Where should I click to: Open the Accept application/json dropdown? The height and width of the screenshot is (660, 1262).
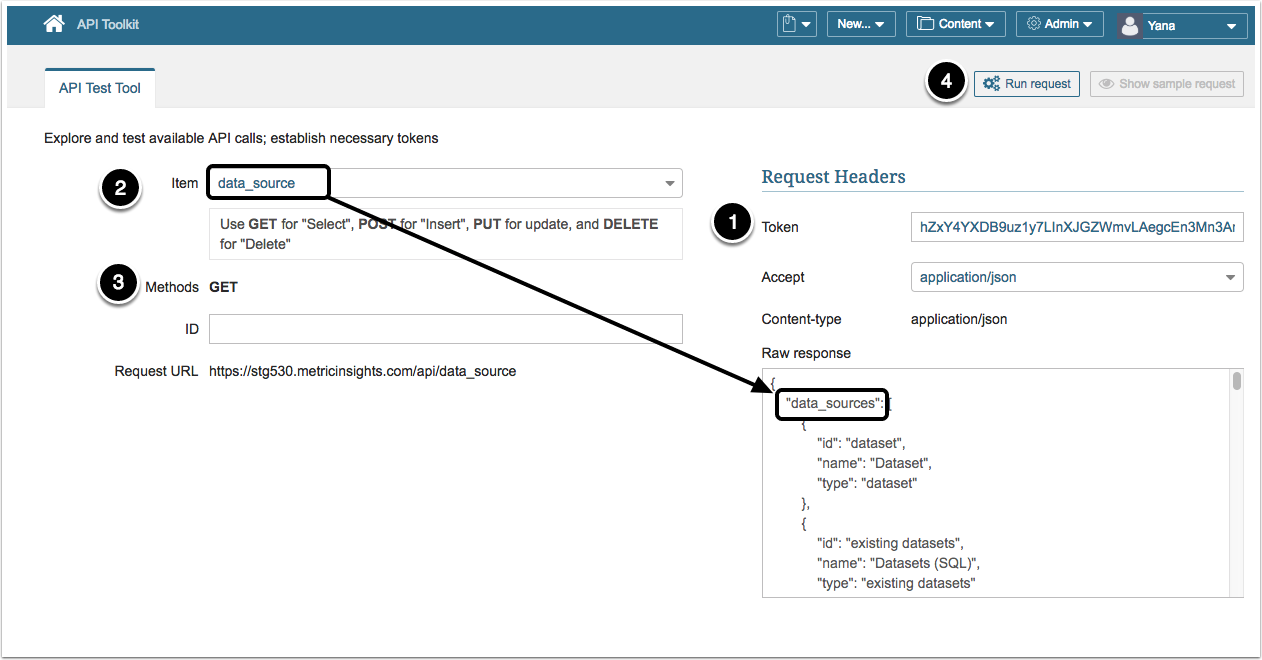tap(1076, 277)
